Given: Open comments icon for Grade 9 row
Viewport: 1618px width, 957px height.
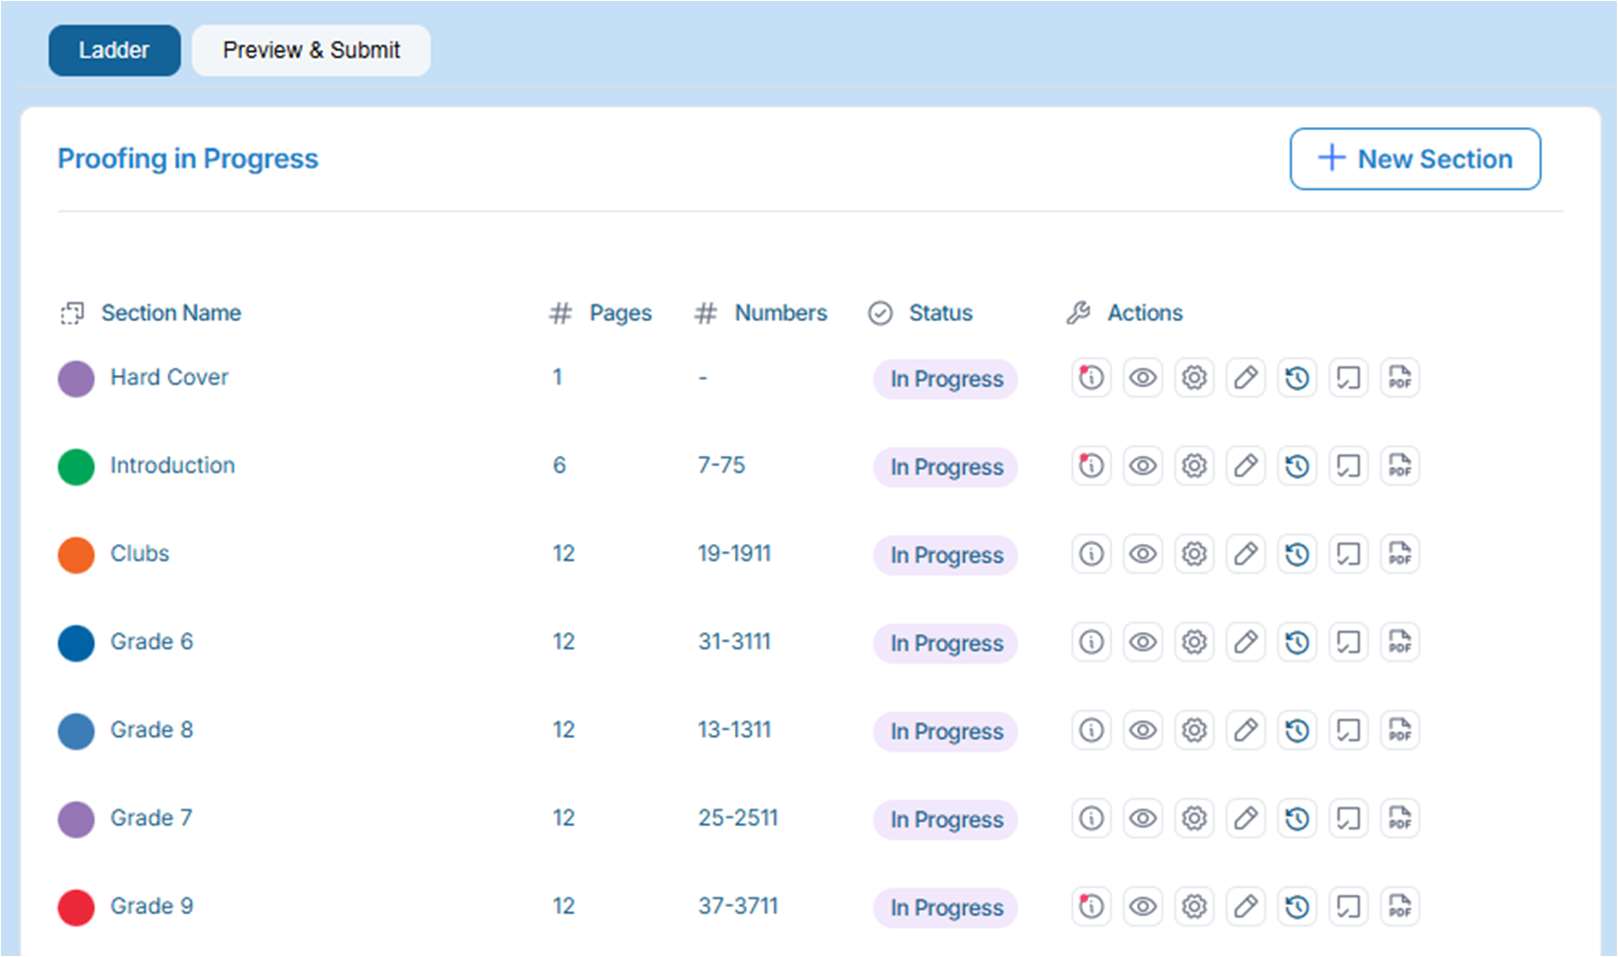Looking at the screenshot, I should [x=1349, y=906].
